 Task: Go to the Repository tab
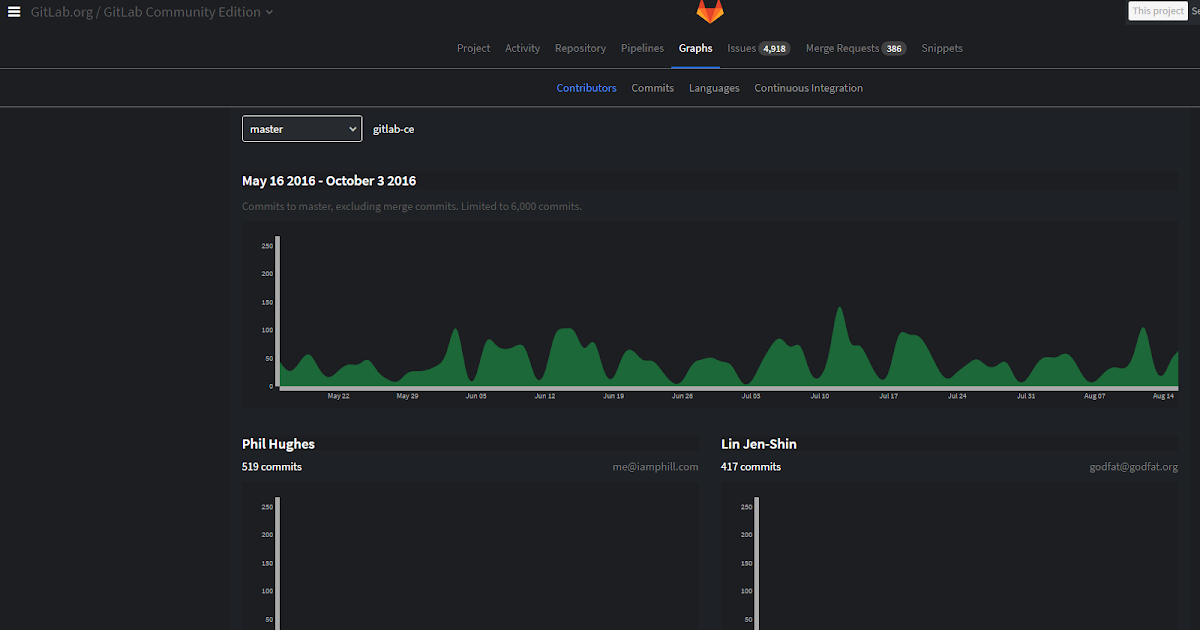[x=580, y=48]
